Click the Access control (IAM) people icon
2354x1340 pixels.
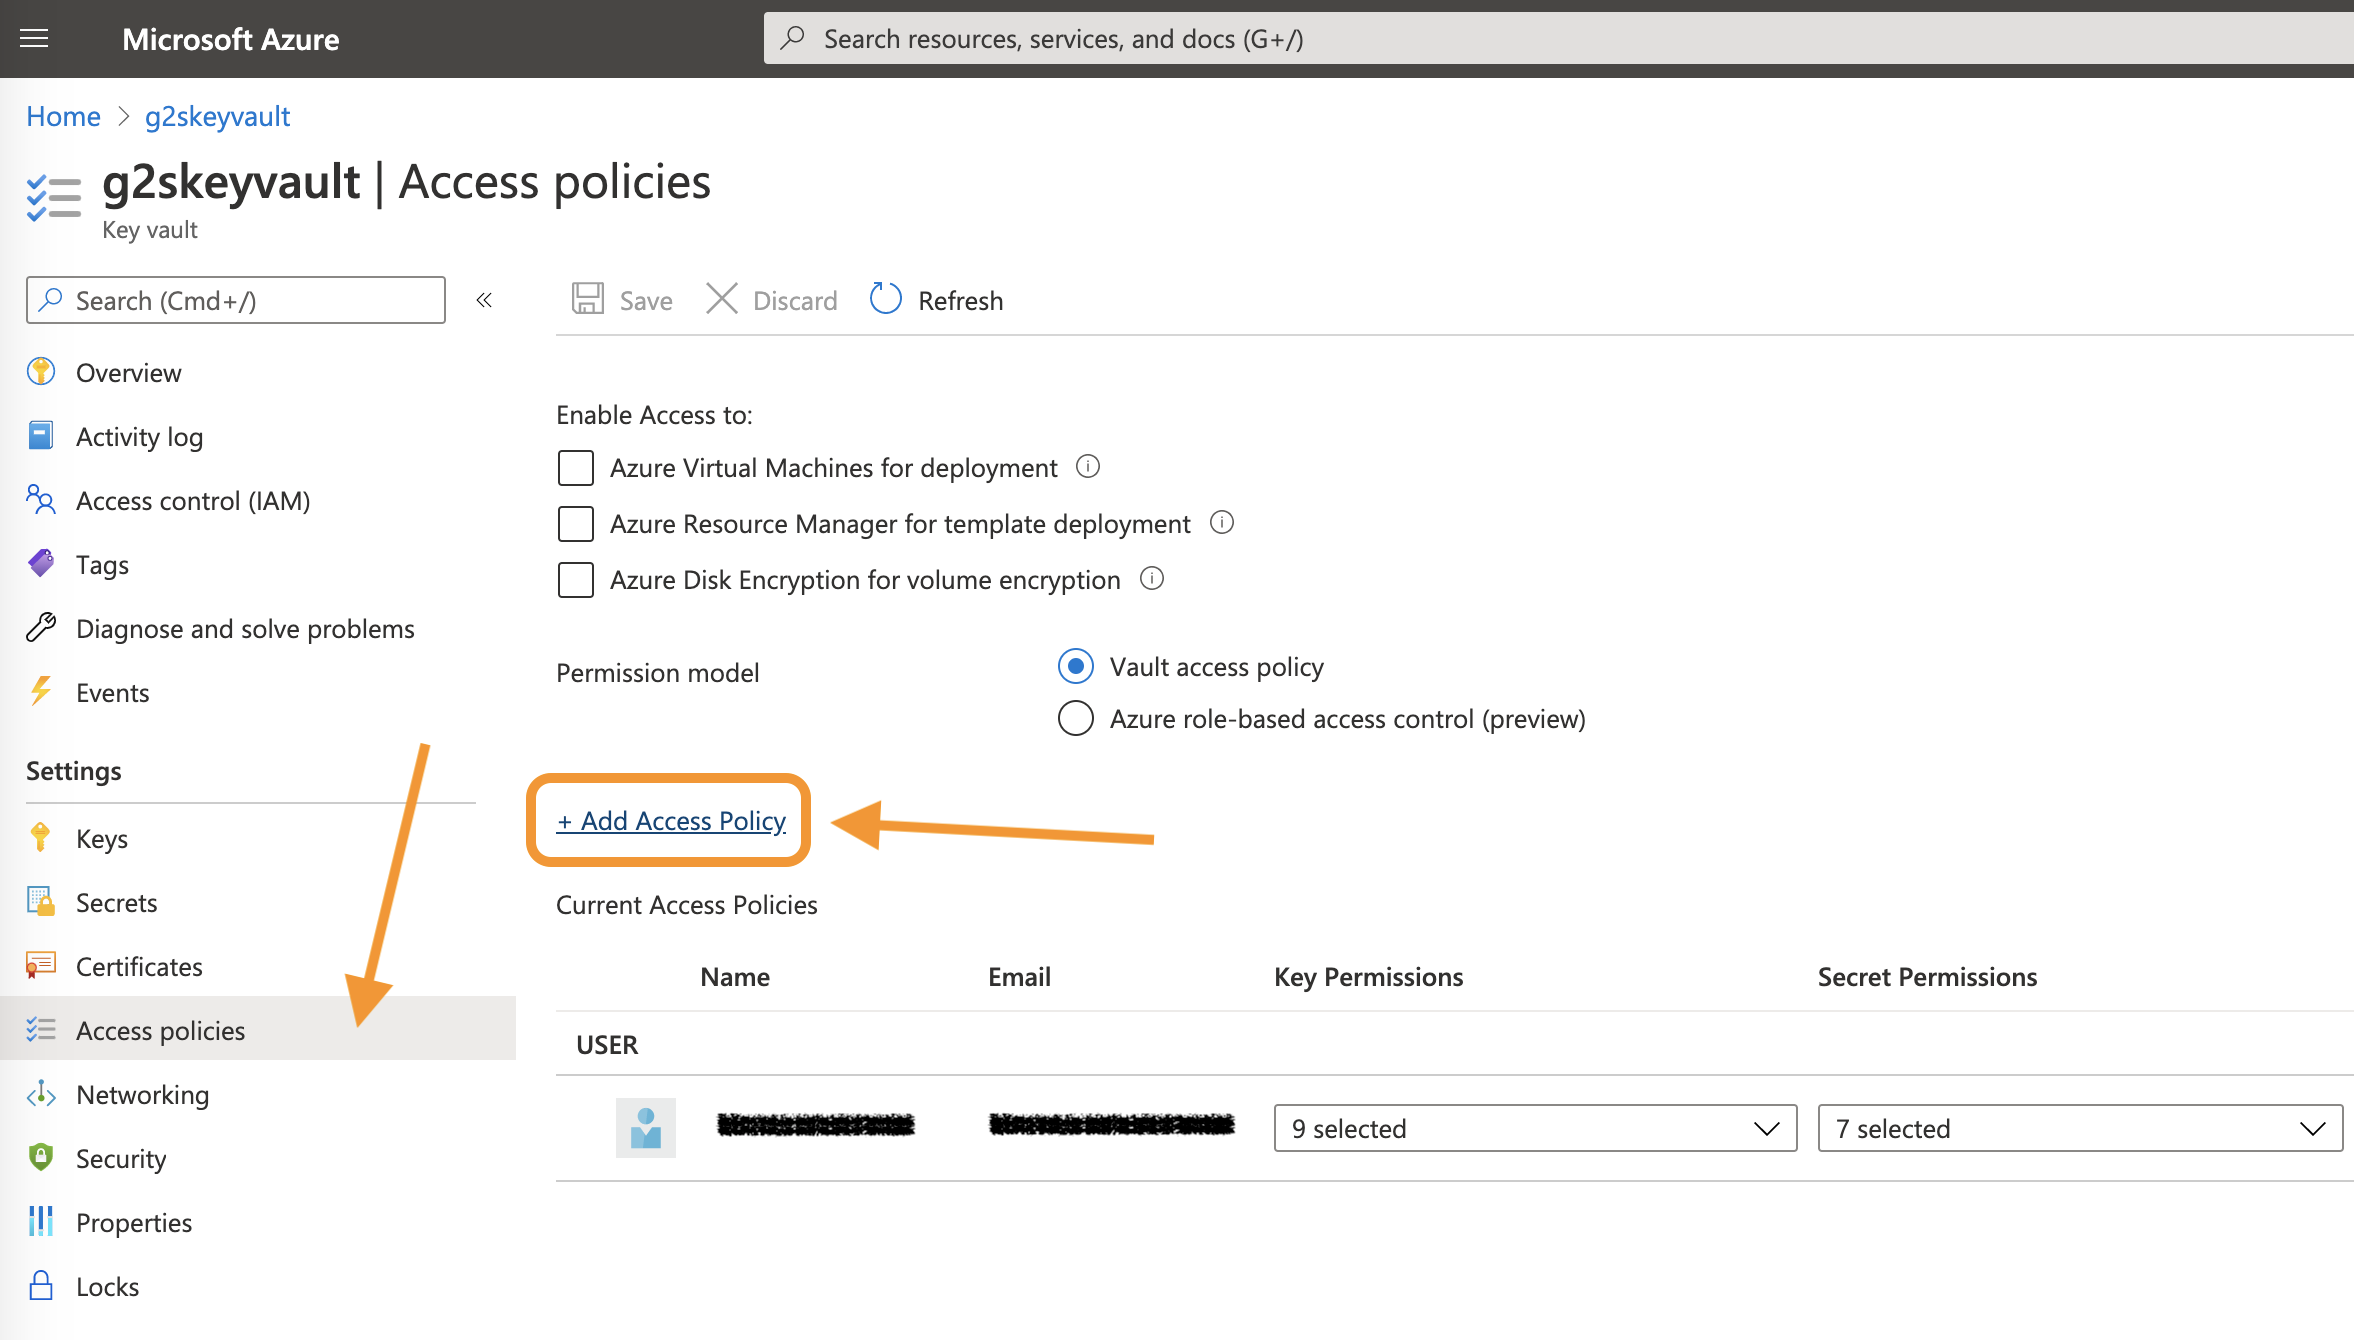(41, 500)
